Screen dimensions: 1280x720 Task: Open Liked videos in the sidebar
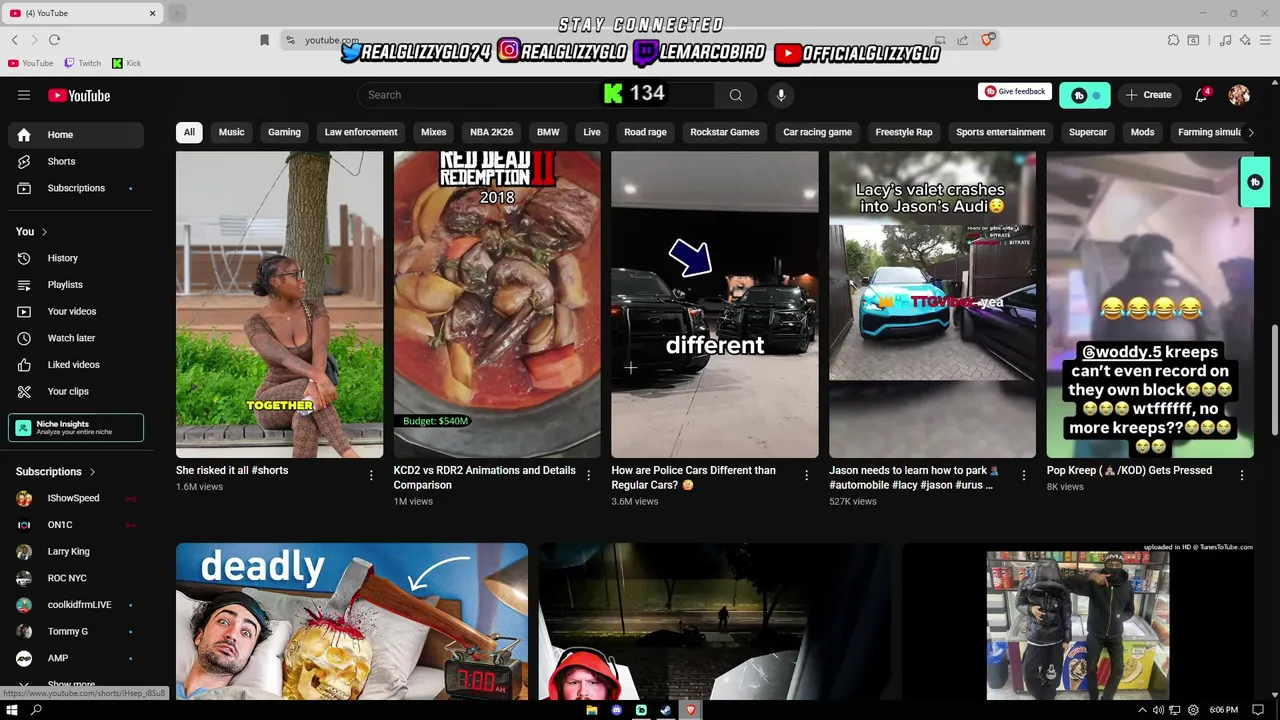(x=76, y=365)
